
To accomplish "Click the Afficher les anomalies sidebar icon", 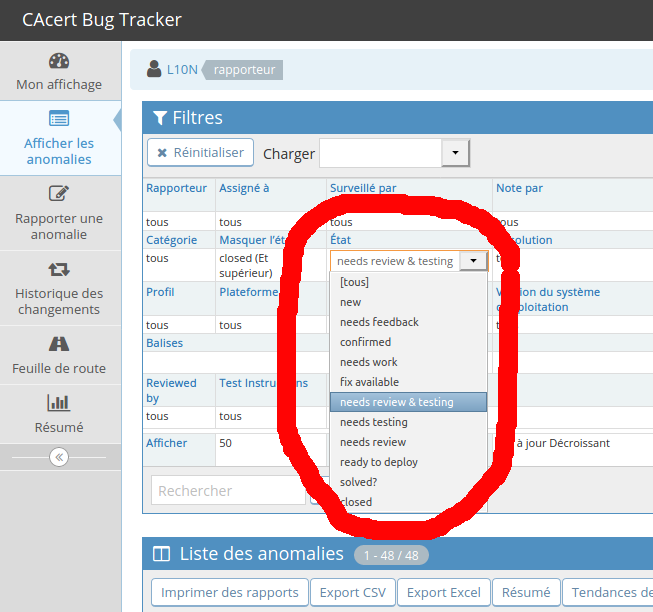I will pos(59,119).
